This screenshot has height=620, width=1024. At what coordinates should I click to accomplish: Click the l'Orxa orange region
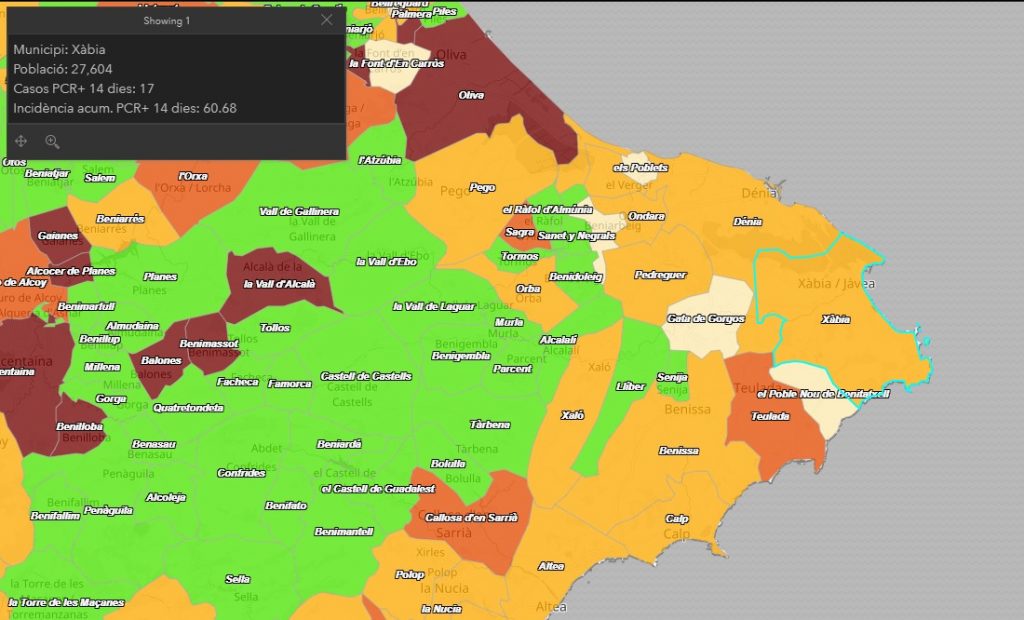coord(193,177)
